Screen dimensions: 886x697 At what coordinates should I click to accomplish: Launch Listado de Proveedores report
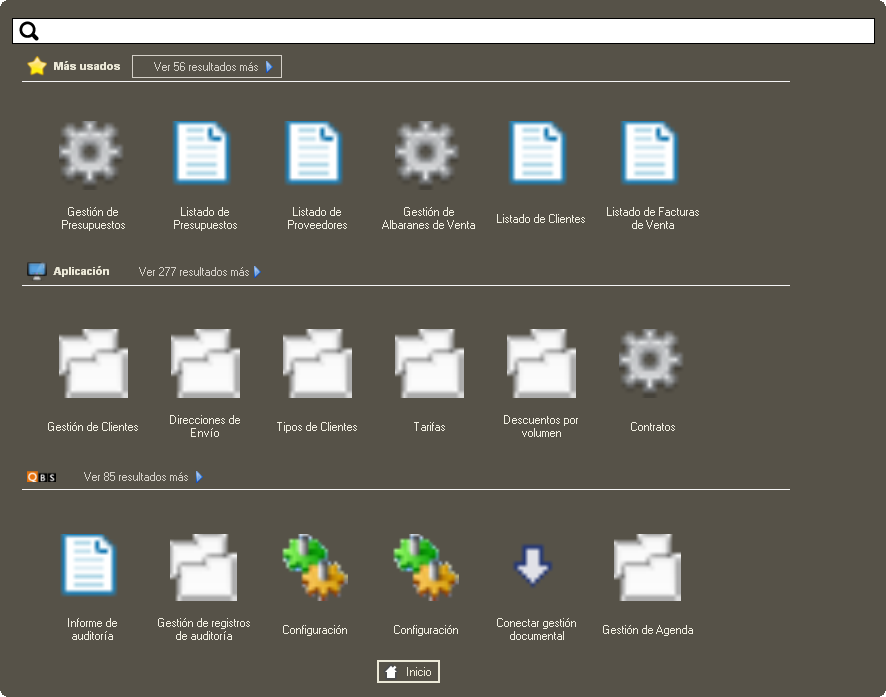pos(316,155)
